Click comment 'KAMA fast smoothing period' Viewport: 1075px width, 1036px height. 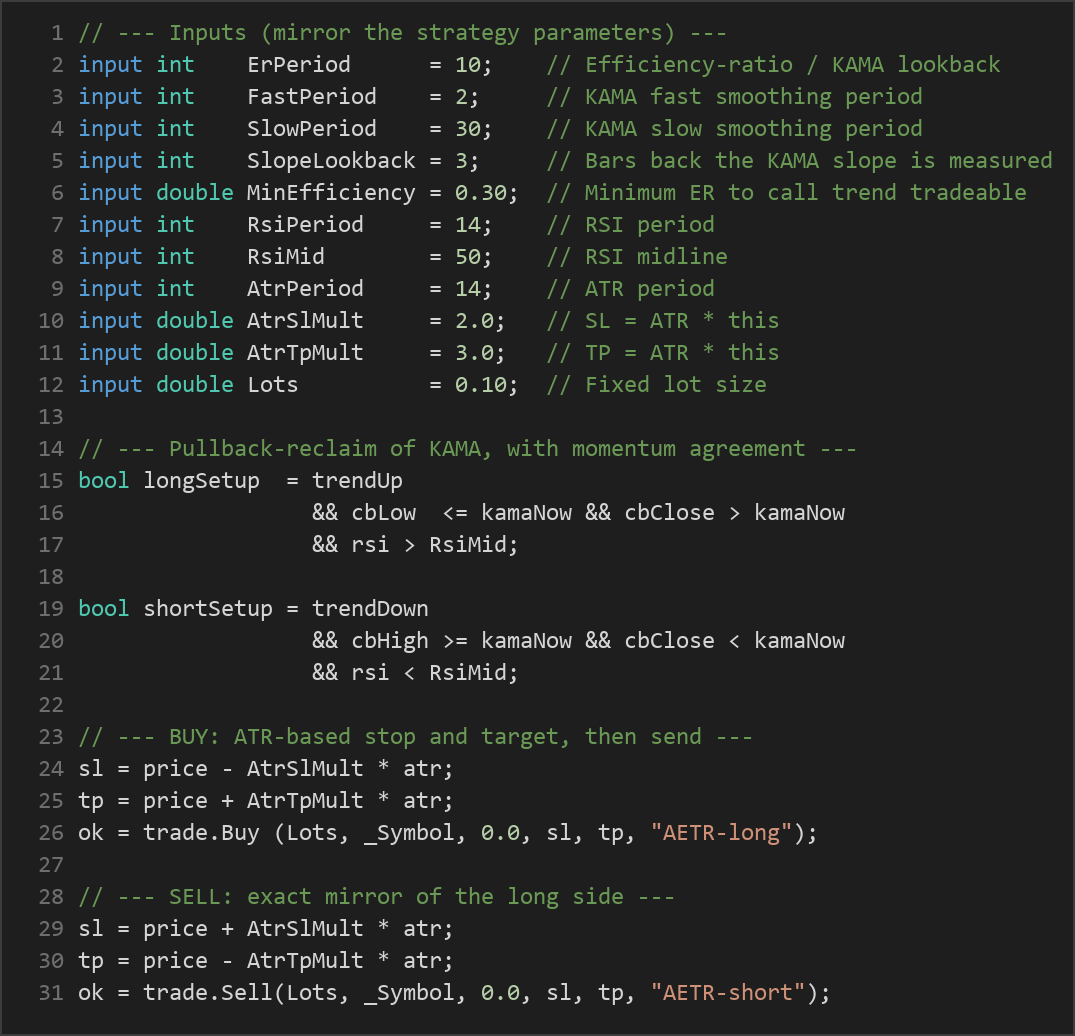click(x=734, y=97)
